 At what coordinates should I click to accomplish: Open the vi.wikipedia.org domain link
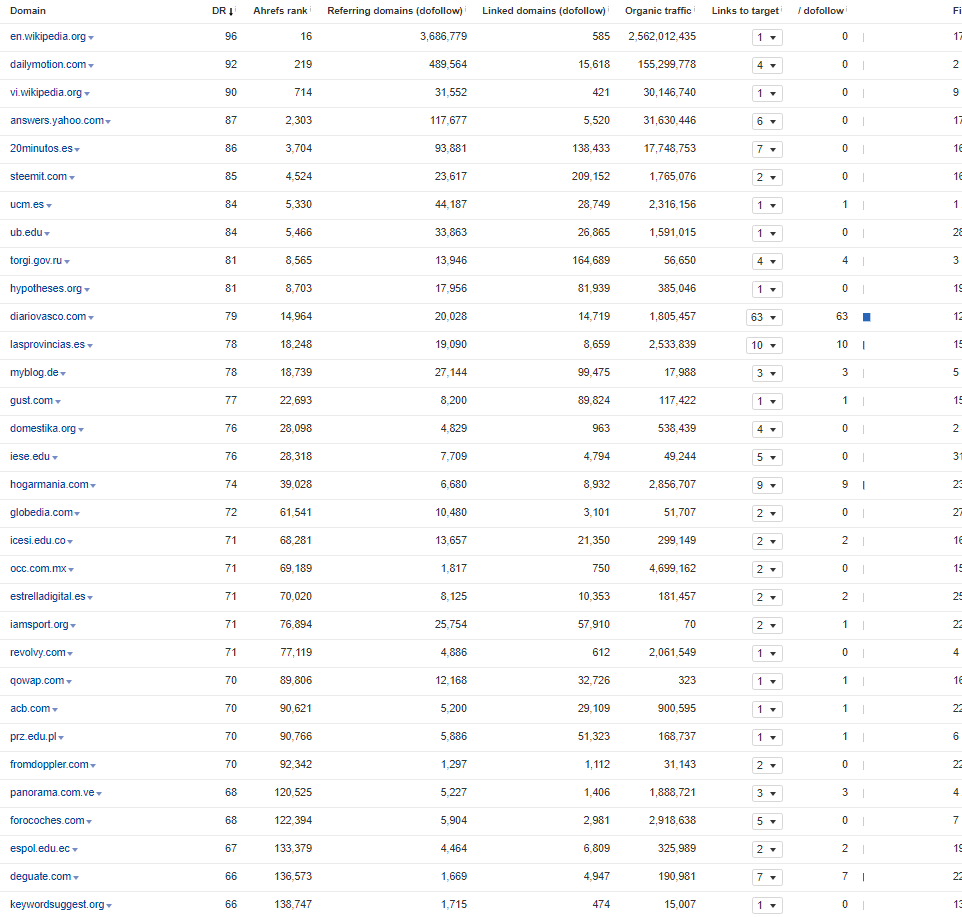46,93
